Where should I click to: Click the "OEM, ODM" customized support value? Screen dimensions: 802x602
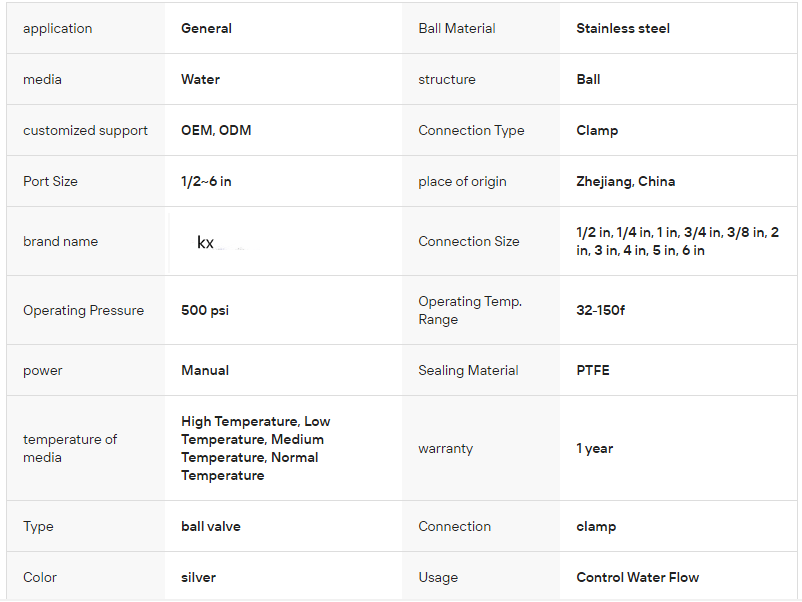[216, 131]
